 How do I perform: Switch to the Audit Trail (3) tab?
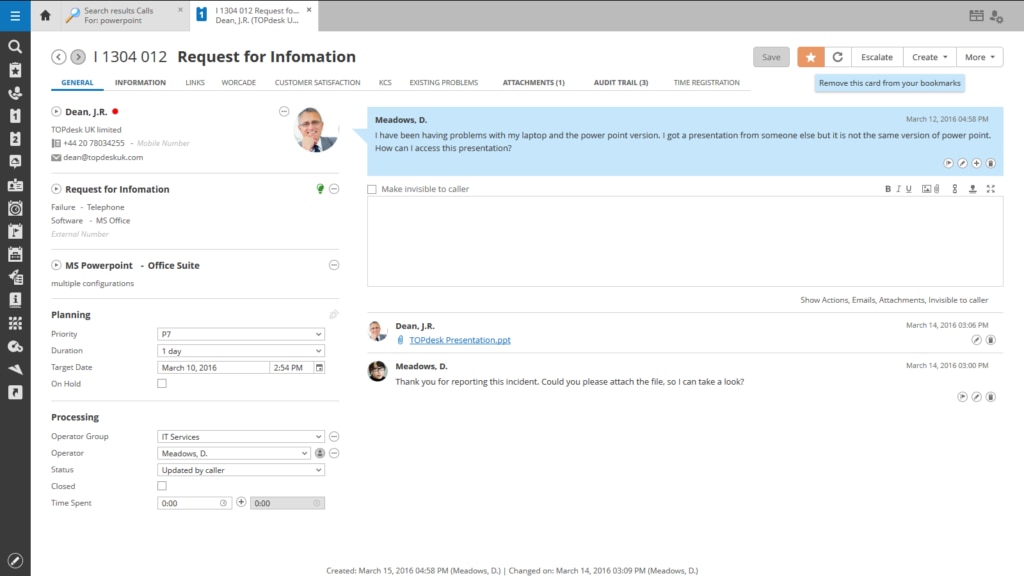620,82
